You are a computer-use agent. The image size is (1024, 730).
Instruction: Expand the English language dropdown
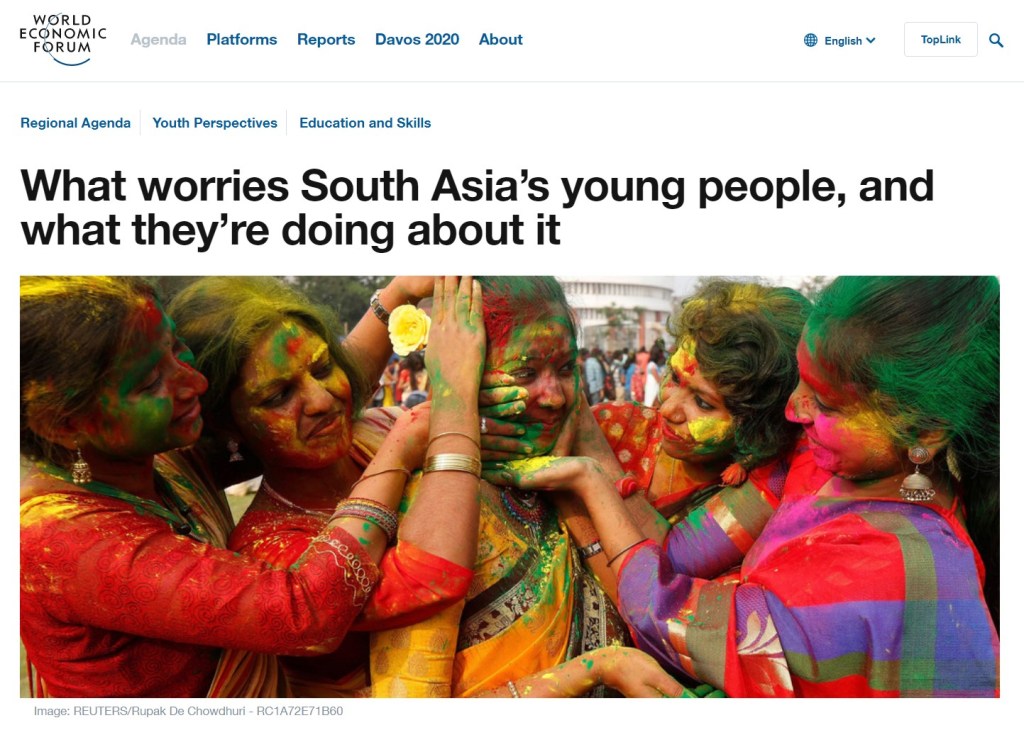(840, 40)
